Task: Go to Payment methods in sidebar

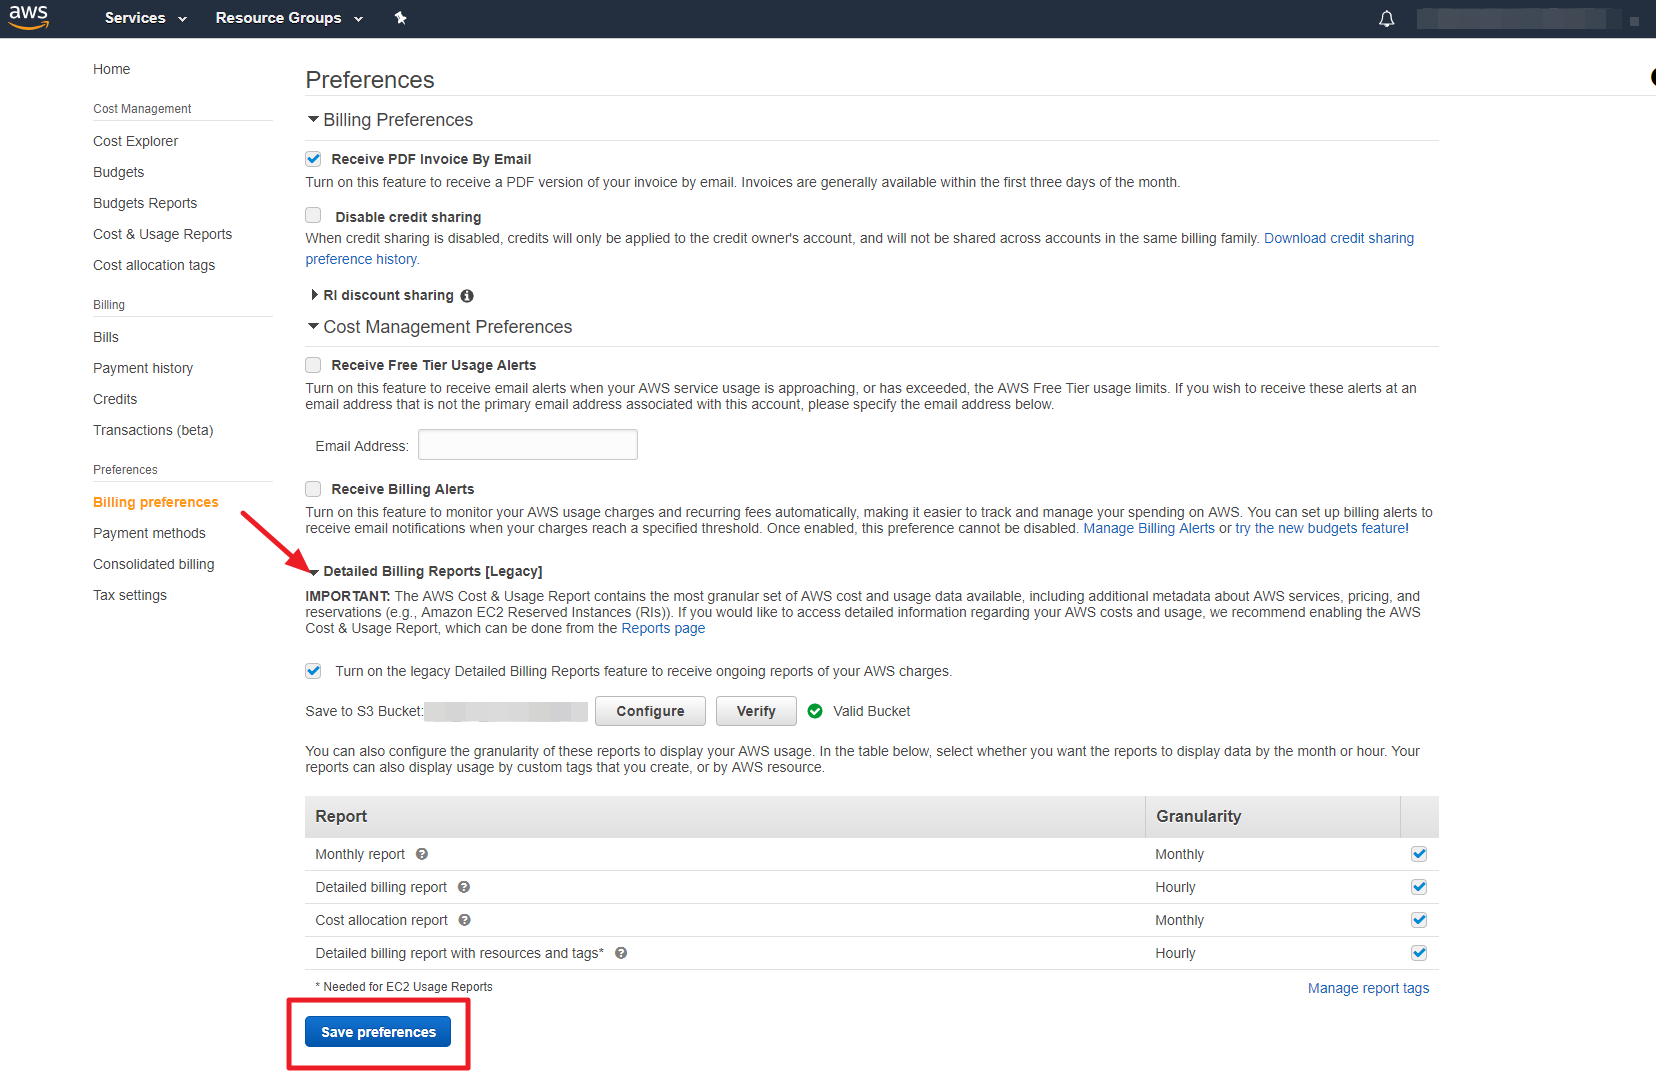Action: pos(149,533)
